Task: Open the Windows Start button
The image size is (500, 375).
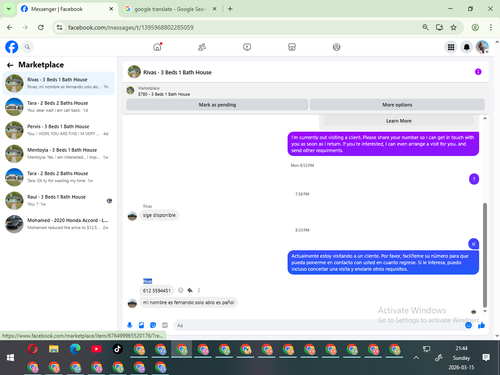Action: 10,358
